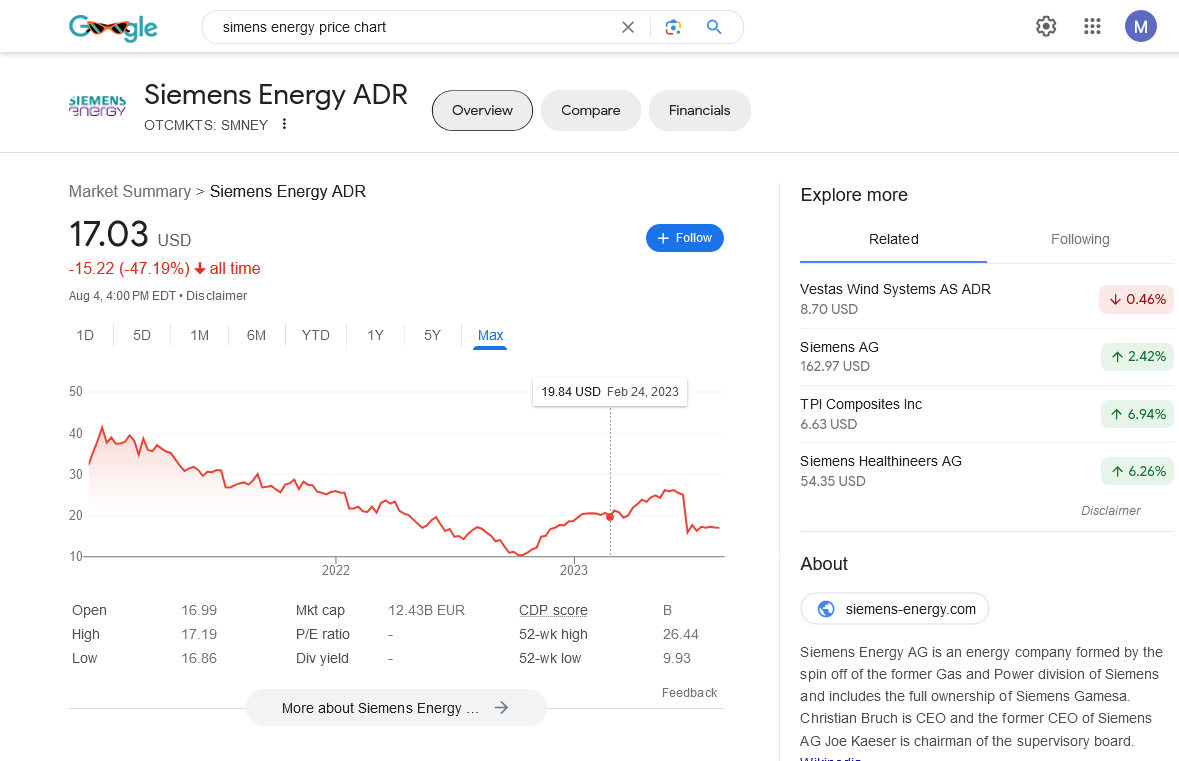Open the Google apps grid icon
This screenshot has width=1179, height=761.
pos(1093,27)
